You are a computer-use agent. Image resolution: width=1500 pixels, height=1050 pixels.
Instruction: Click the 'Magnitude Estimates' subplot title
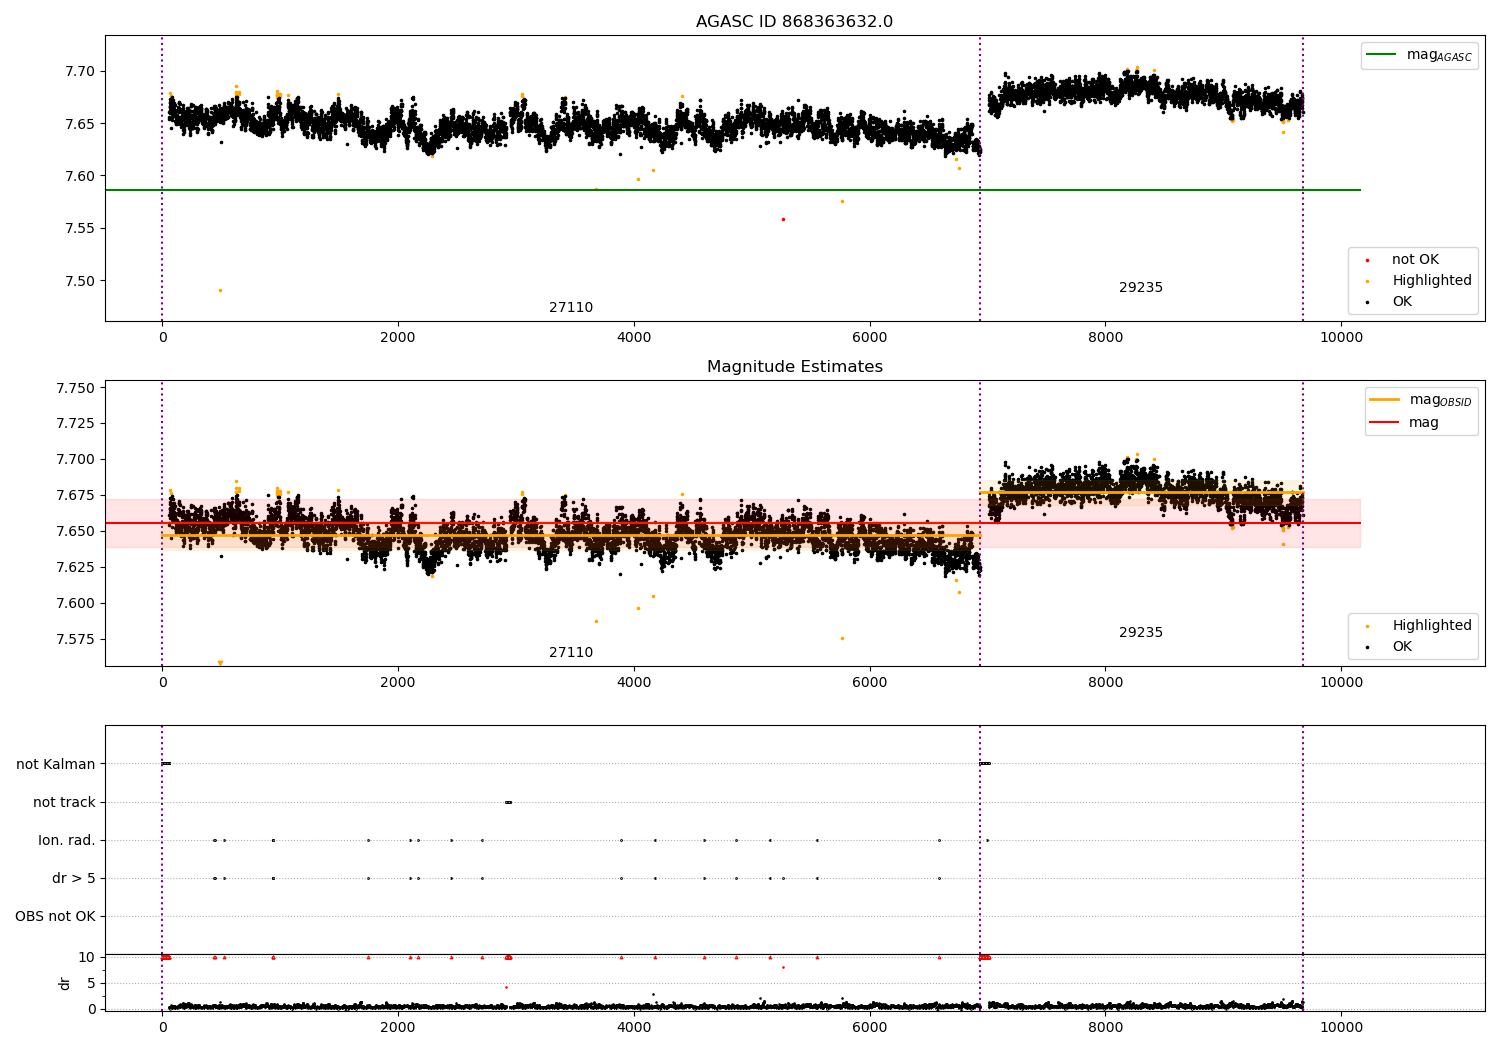pos(794,367)
